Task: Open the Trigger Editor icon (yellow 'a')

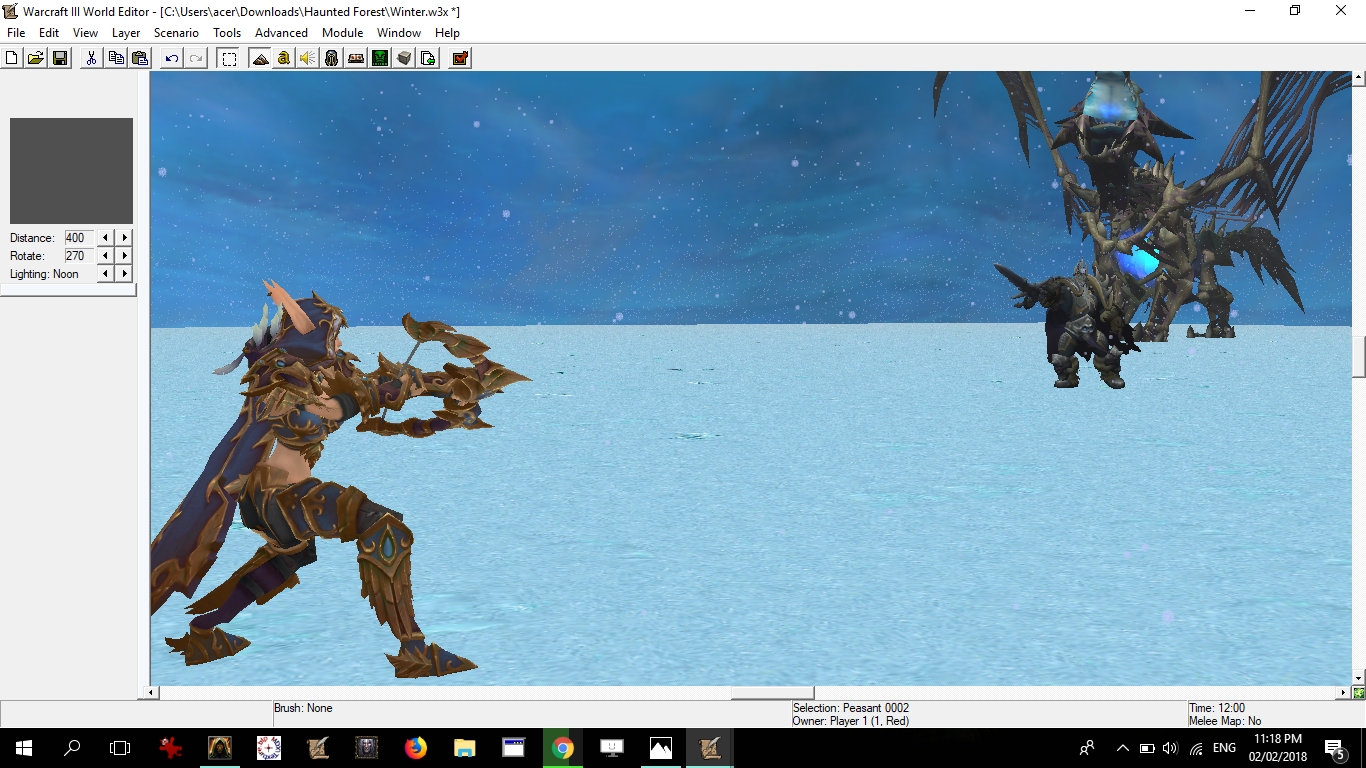Action: coord(284,58)
